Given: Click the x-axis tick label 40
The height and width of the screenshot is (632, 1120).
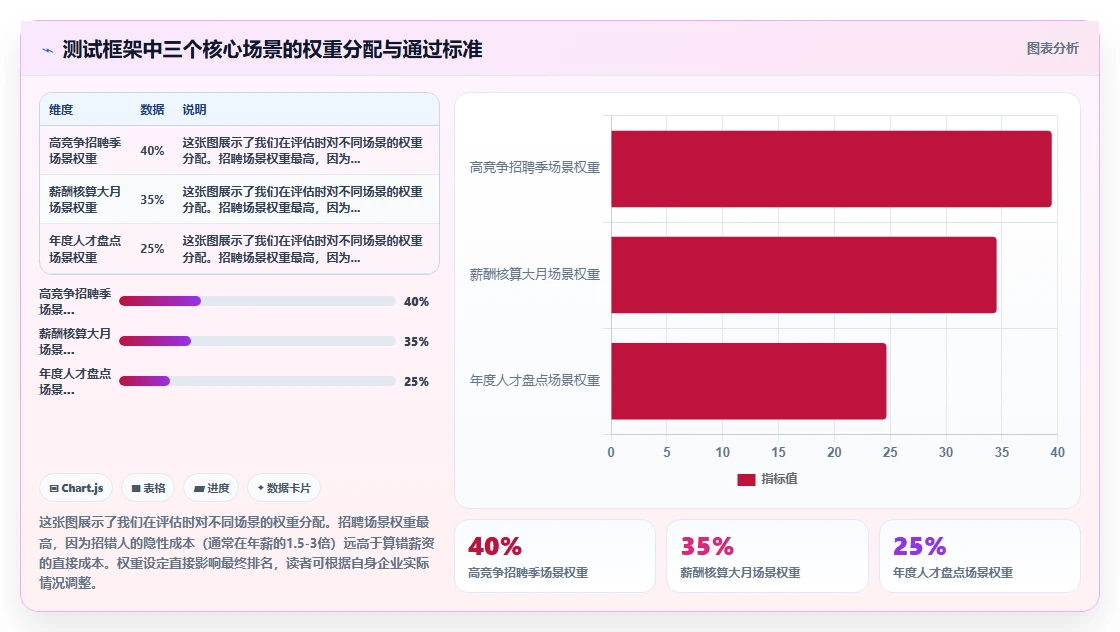Looking at the screenshot, I should (x=1057, y=452).
